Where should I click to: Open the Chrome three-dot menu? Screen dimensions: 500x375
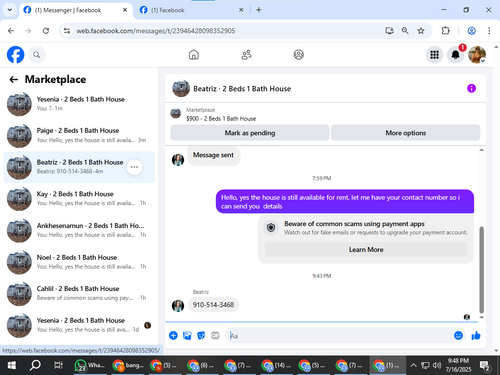click(489, 31)
